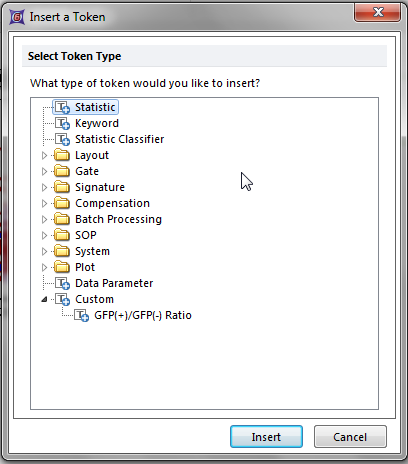Click the Layout folder icon
The image size is (408, 464).
(62, 155)
